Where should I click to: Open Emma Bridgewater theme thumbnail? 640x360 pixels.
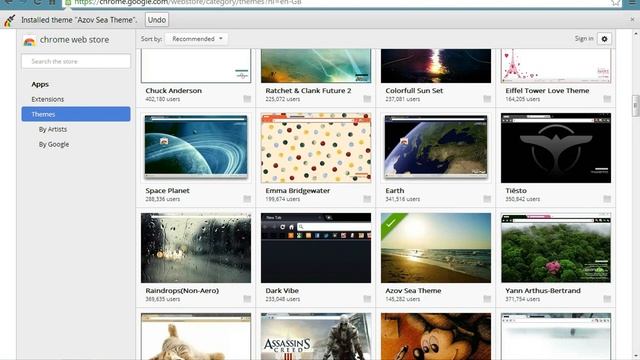tap(316, 148)
